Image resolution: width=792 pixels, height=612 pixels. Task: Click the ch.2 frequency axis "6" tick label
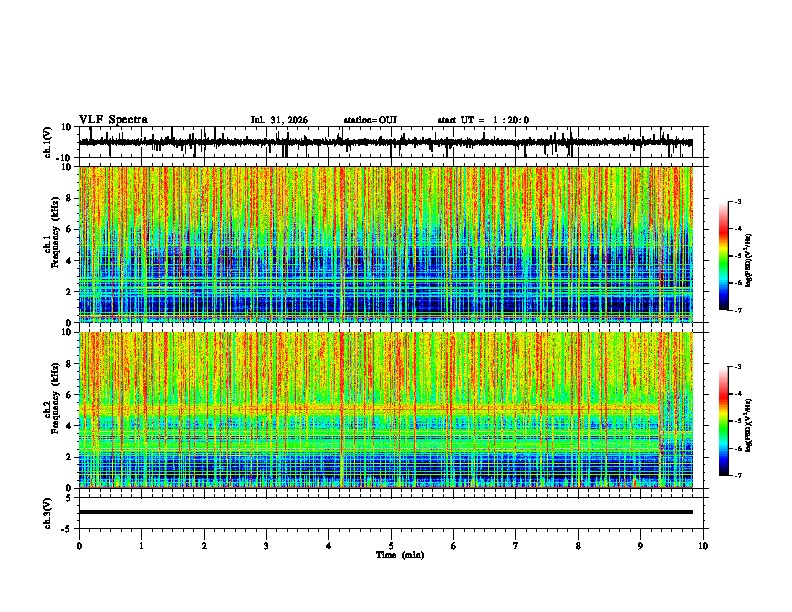[70, 395]
